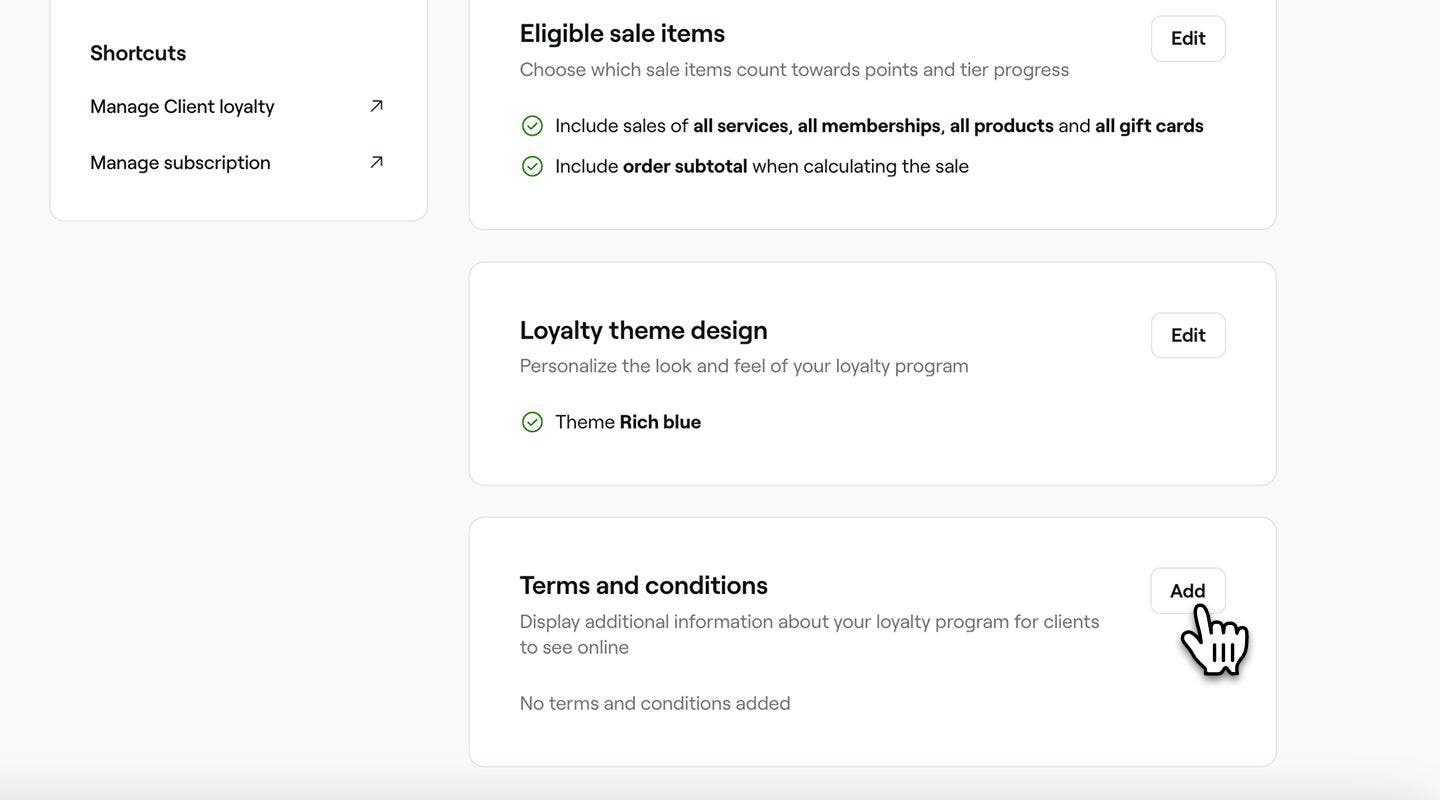Click green check icon beside Theme Rich blue
This screenshot has width=1440, height=800.
click(532, 422)
